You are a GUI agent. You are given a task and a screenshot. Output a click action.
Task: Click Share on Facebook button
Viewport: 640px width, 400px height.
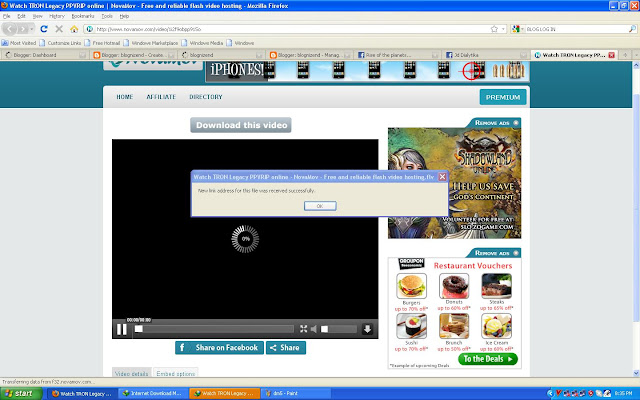219,348
